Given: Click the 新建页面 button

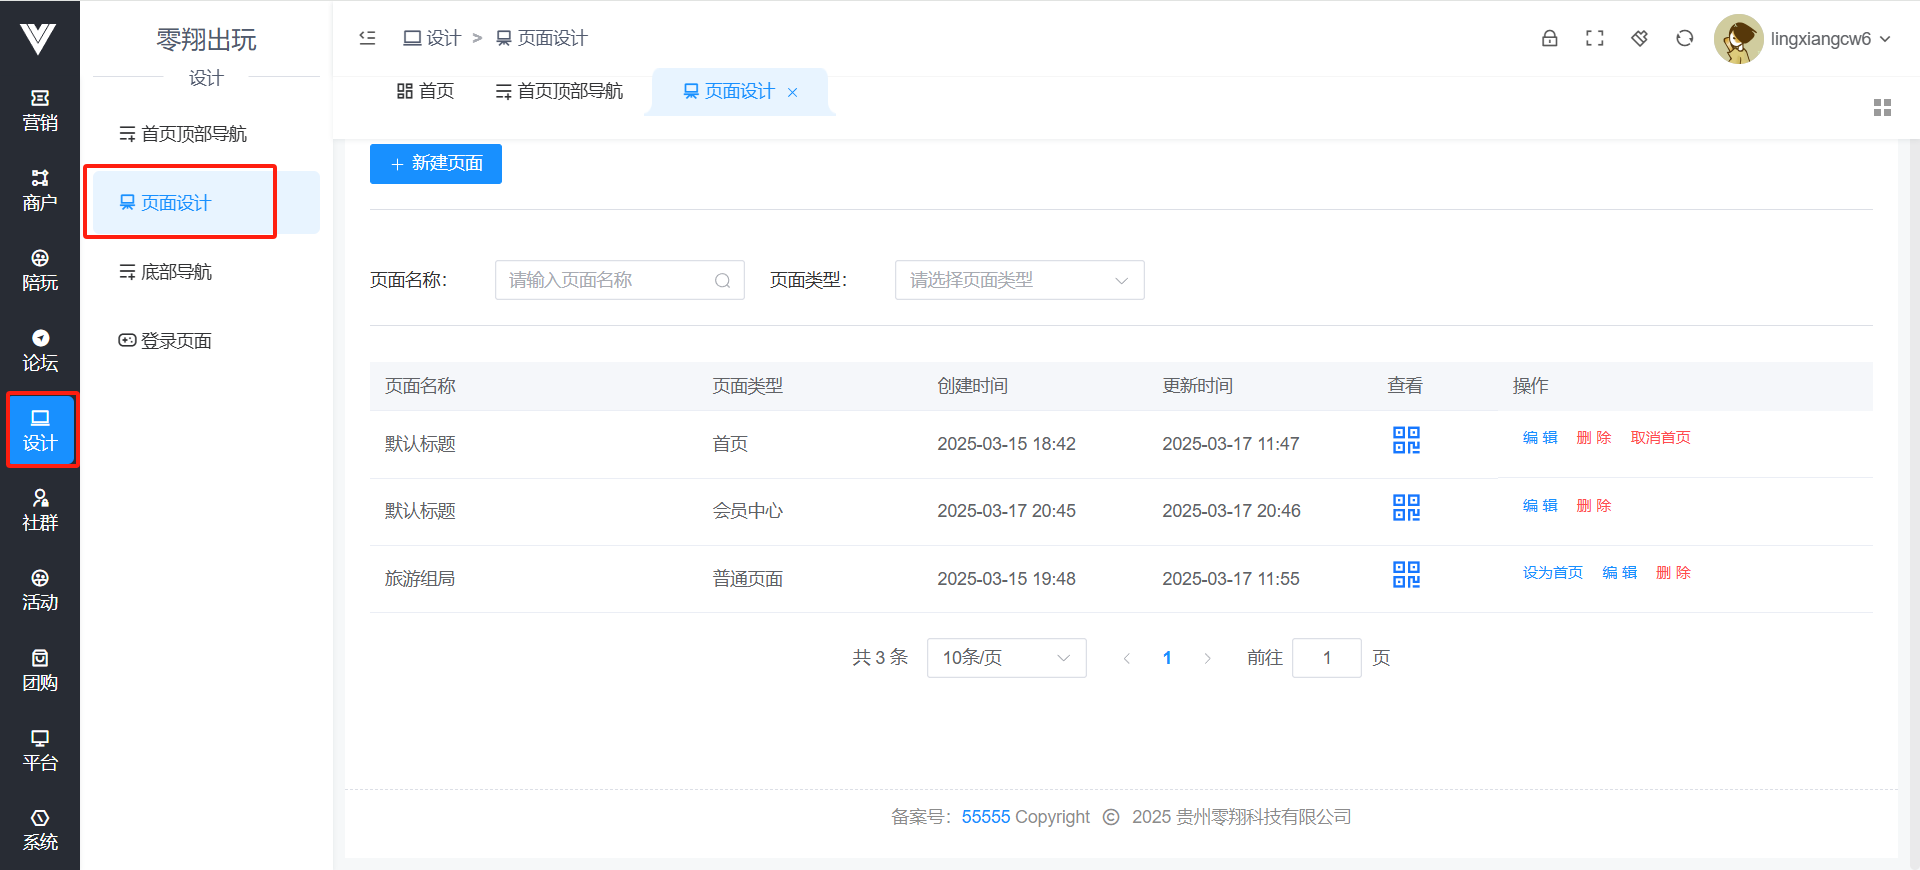Looking at the screenshot, I should click(x=436, y=164).
